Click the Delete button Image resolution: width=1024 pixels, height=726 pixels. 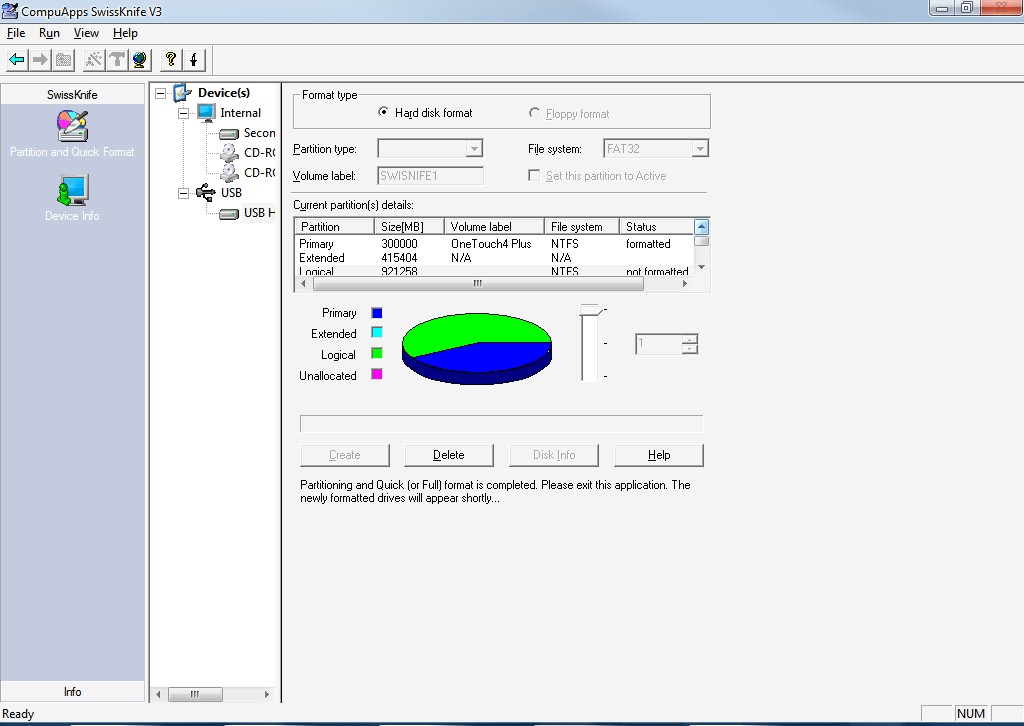tap(448, 455)
